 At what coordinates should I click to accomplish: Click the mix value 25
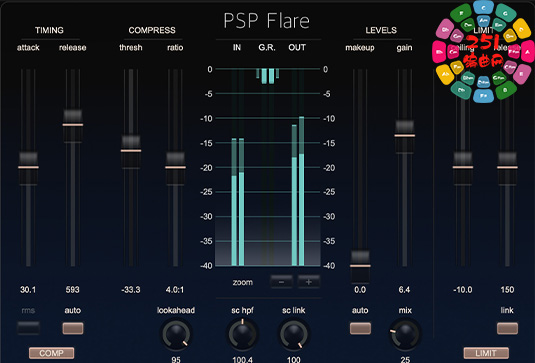[x=405, y=359]
